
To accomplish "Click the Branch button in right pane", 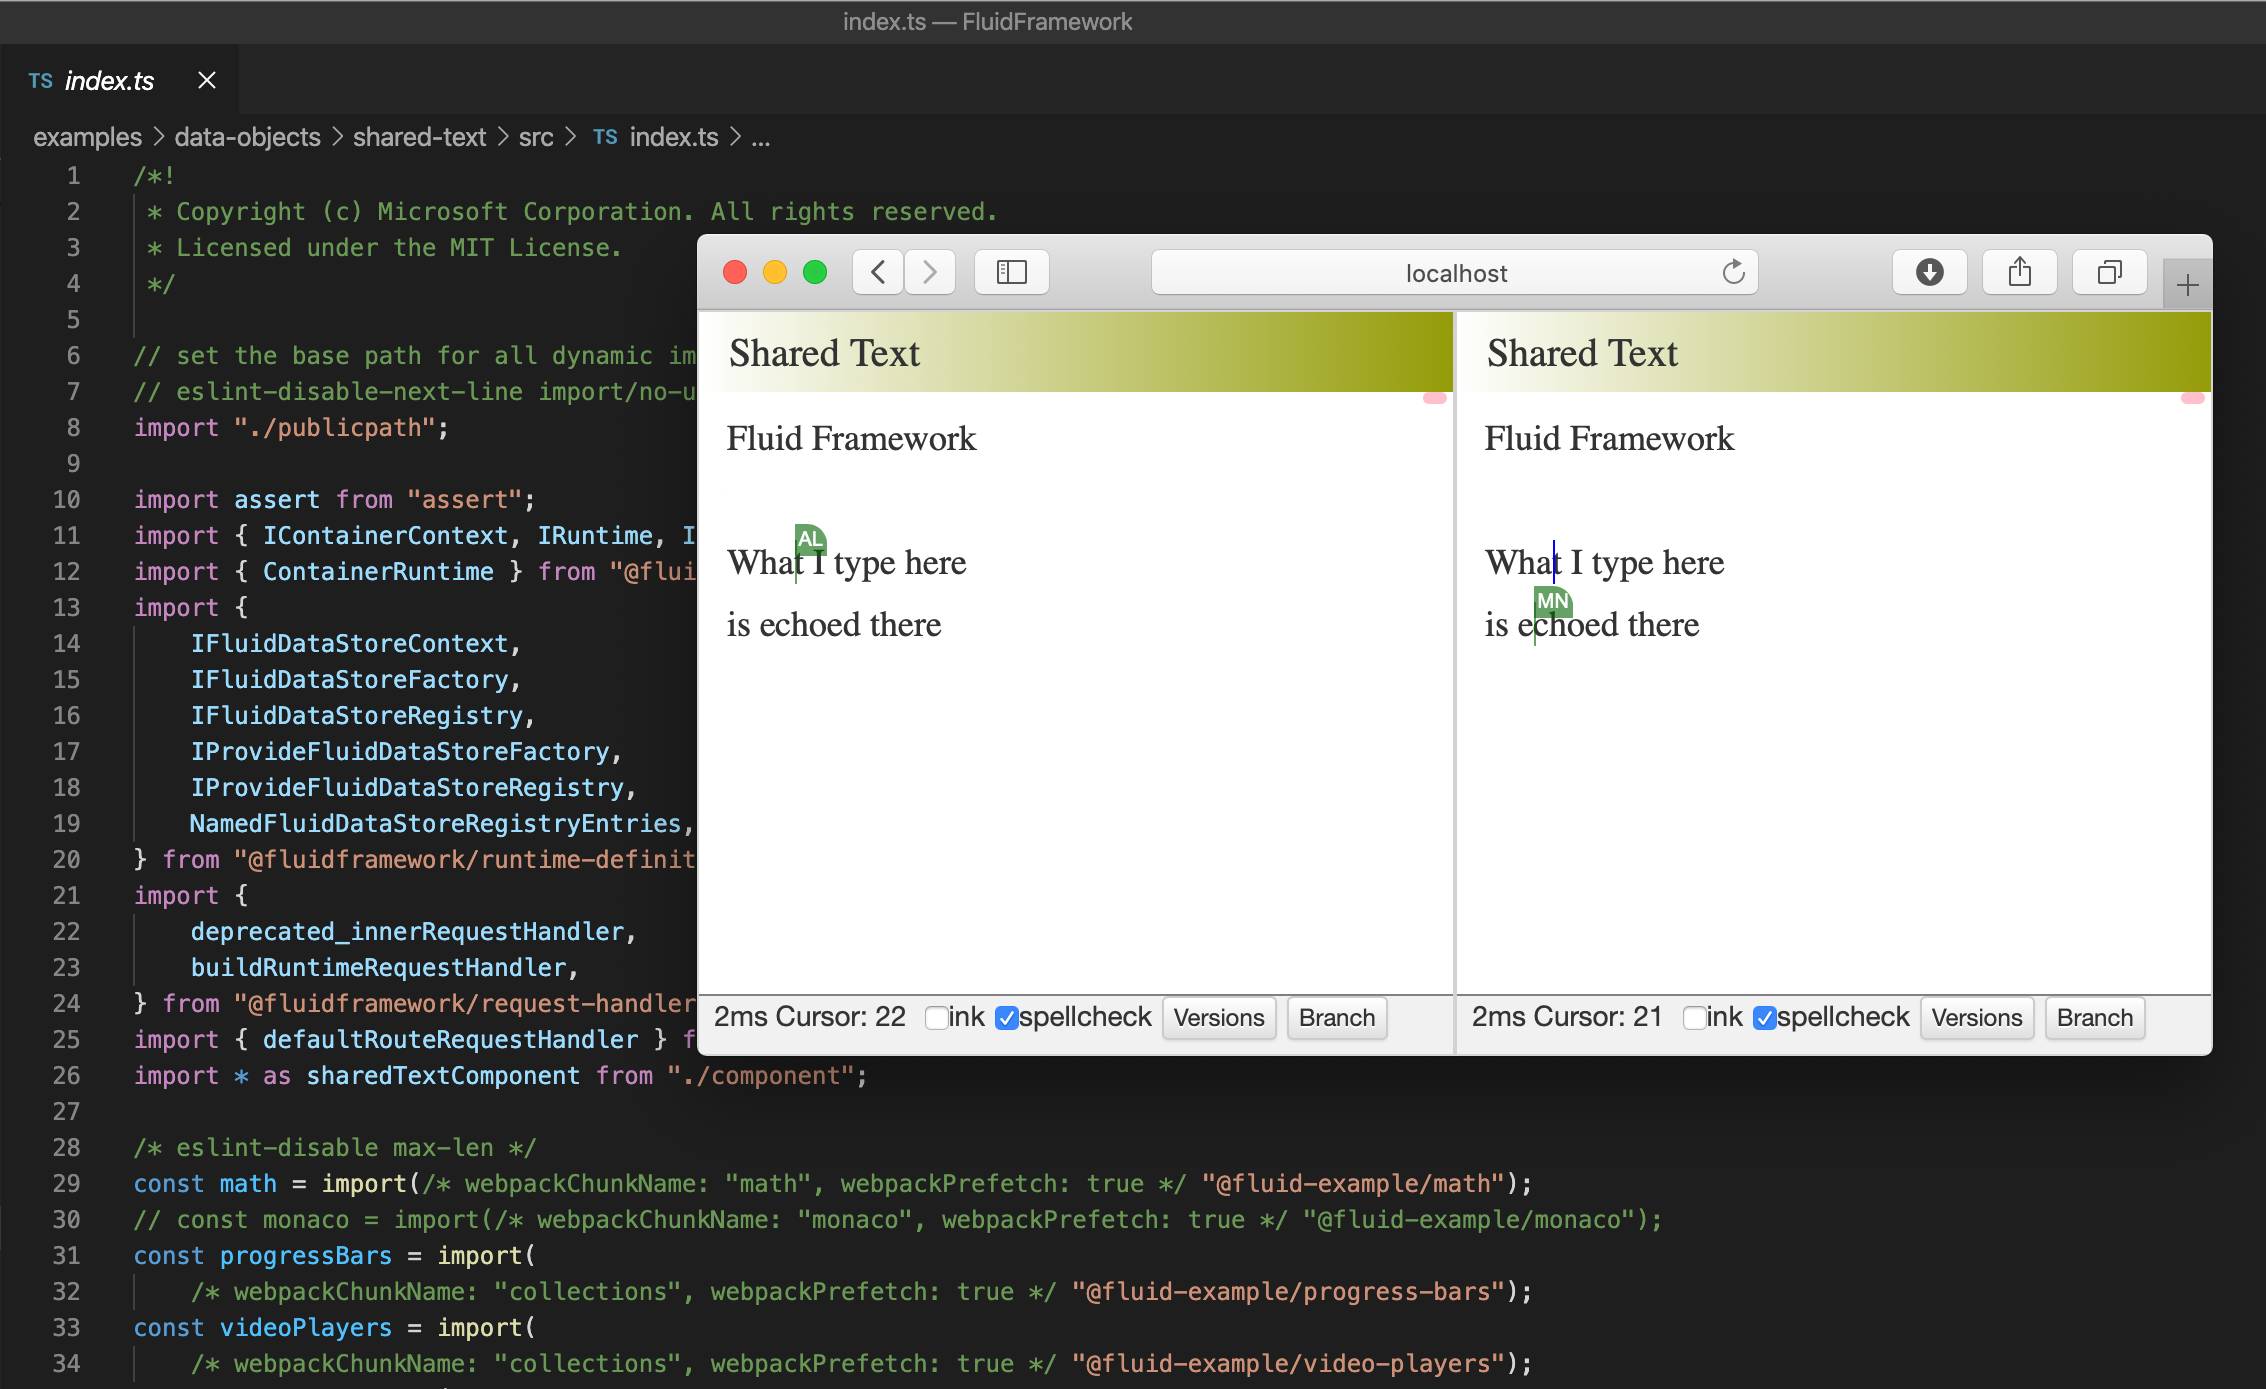I will 2098,1017.
